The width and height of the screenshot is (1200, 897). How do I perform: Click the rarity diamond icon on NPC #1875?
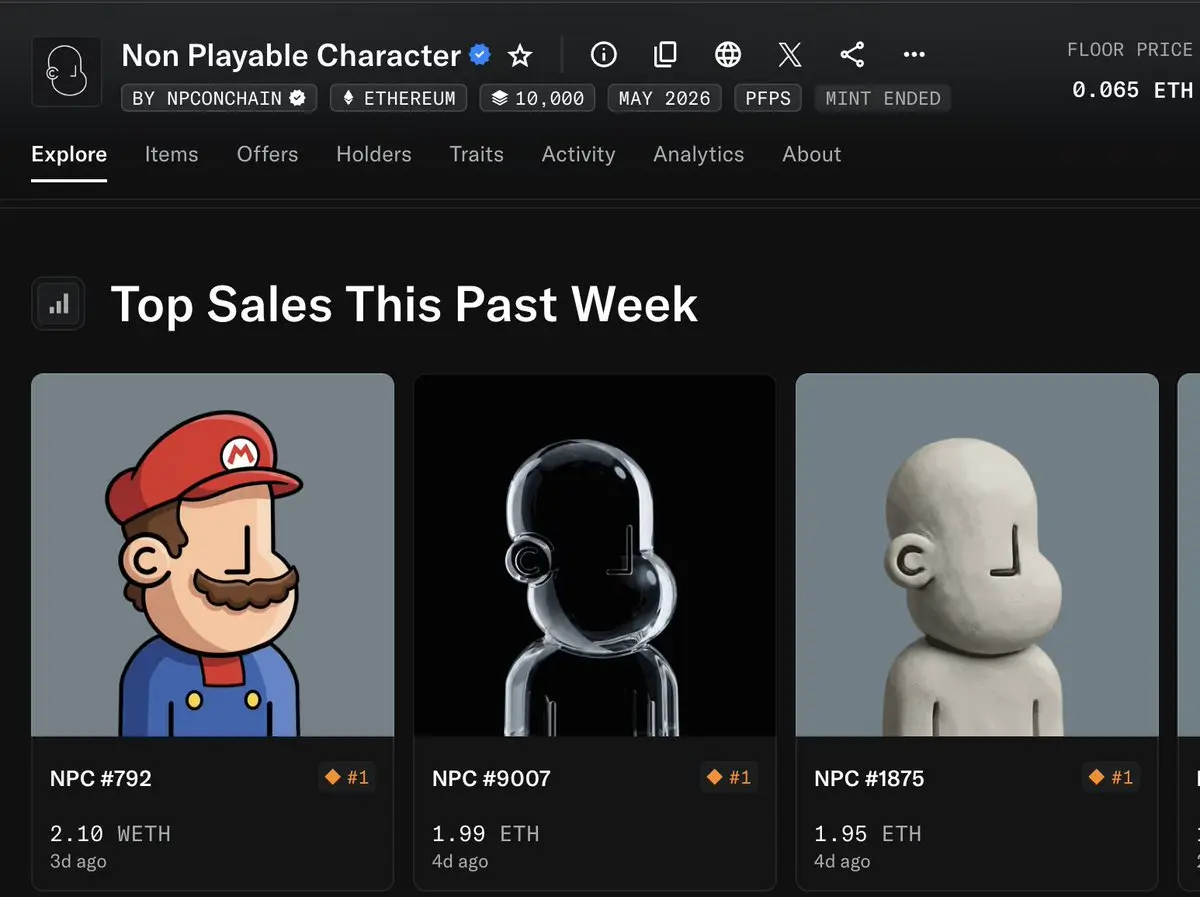(x=1097, y=777)
